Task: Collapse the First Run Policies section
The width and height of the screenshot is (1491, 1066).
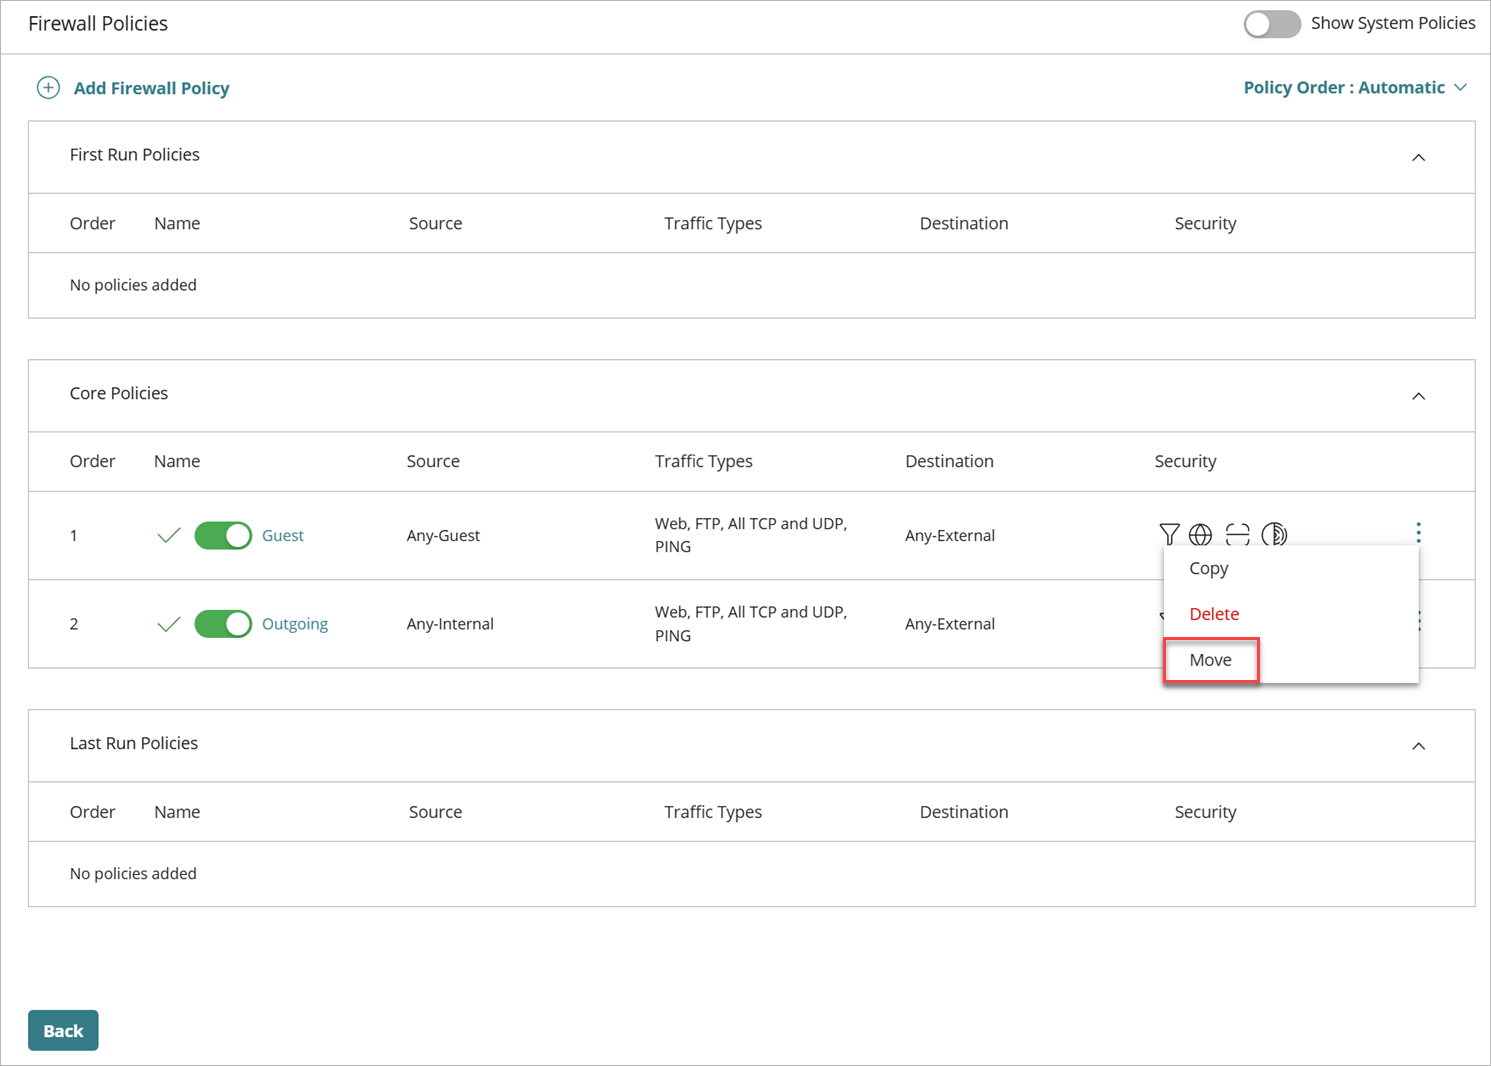Action: [1418, 157]
